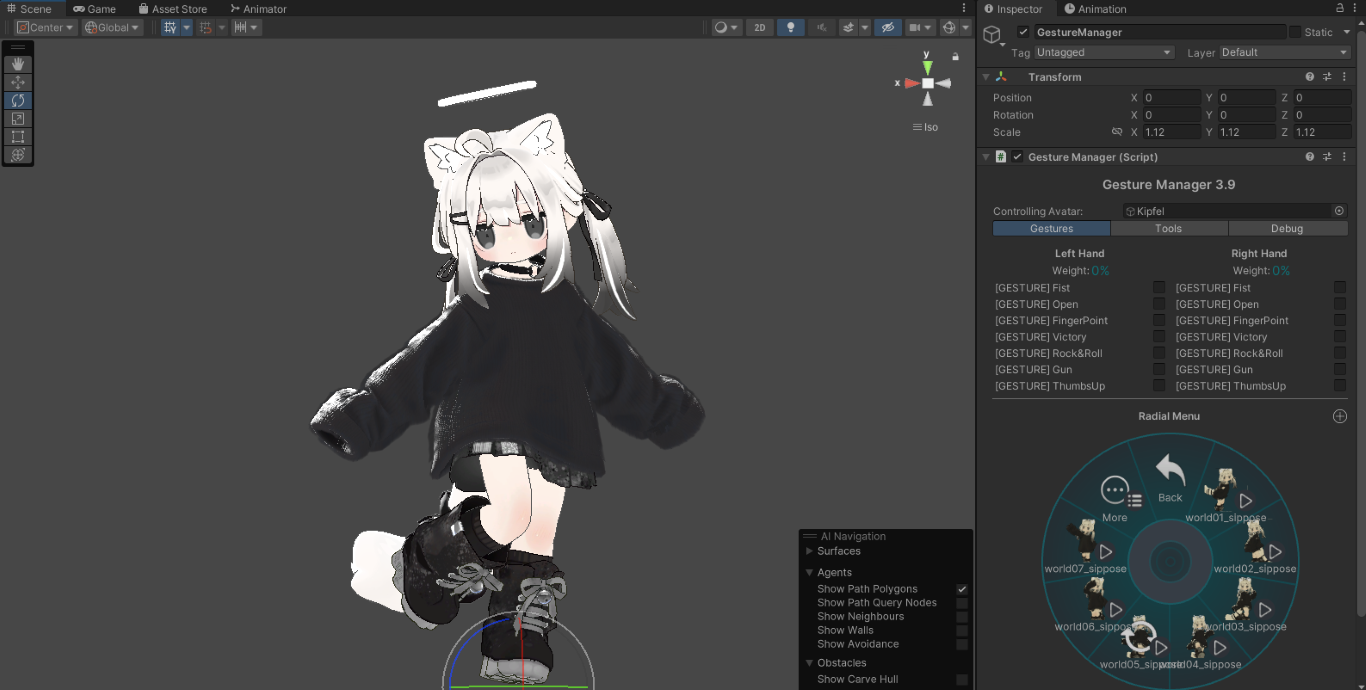This screenshot has width=1366, height=690.
Task: Play the world01_sippose radial menu item
Action: [x=1245, y=500]
